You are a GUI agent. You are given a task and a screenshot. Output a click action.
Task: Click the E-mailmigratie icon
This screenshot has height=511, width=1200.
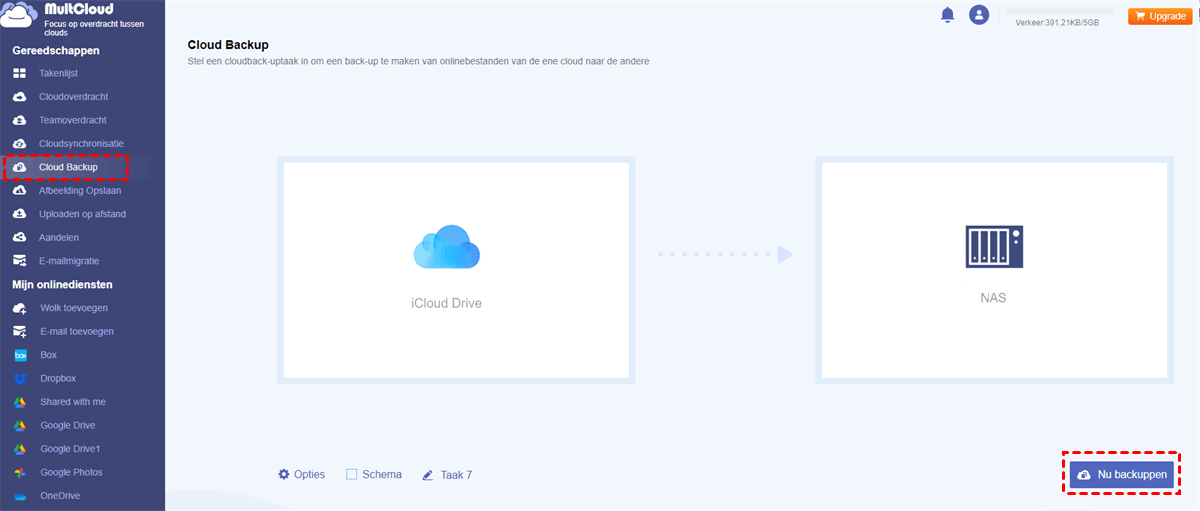coord(20,261)
